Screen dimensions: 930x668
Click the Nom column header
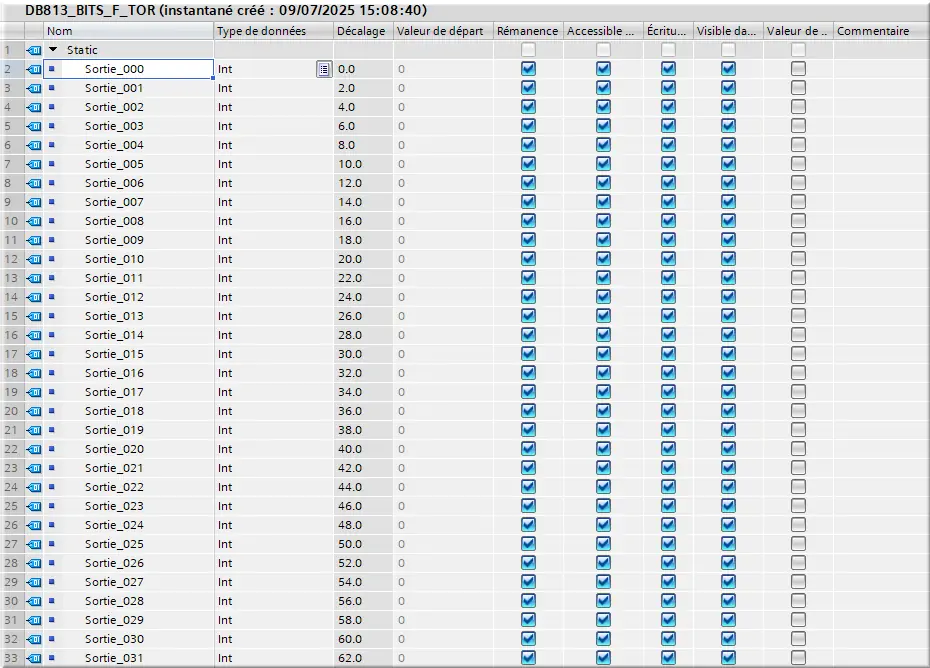128,31
